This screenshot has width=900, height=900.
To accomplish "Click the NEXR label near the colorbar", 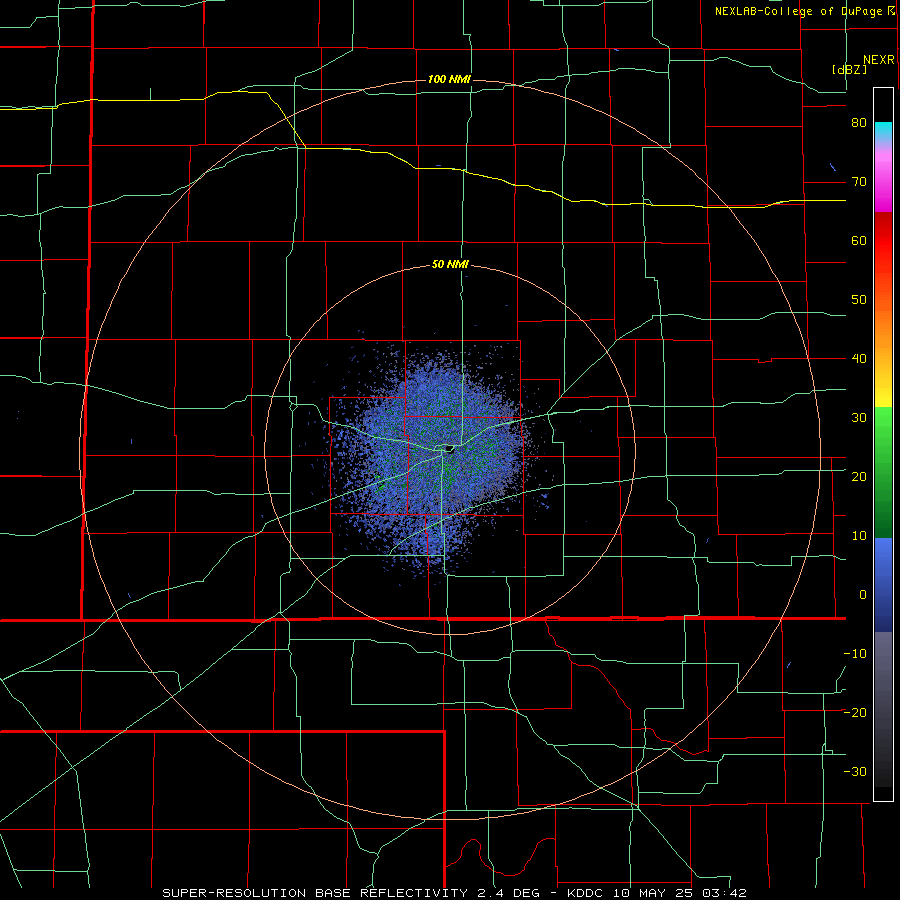I will click(x=879, y=60).
